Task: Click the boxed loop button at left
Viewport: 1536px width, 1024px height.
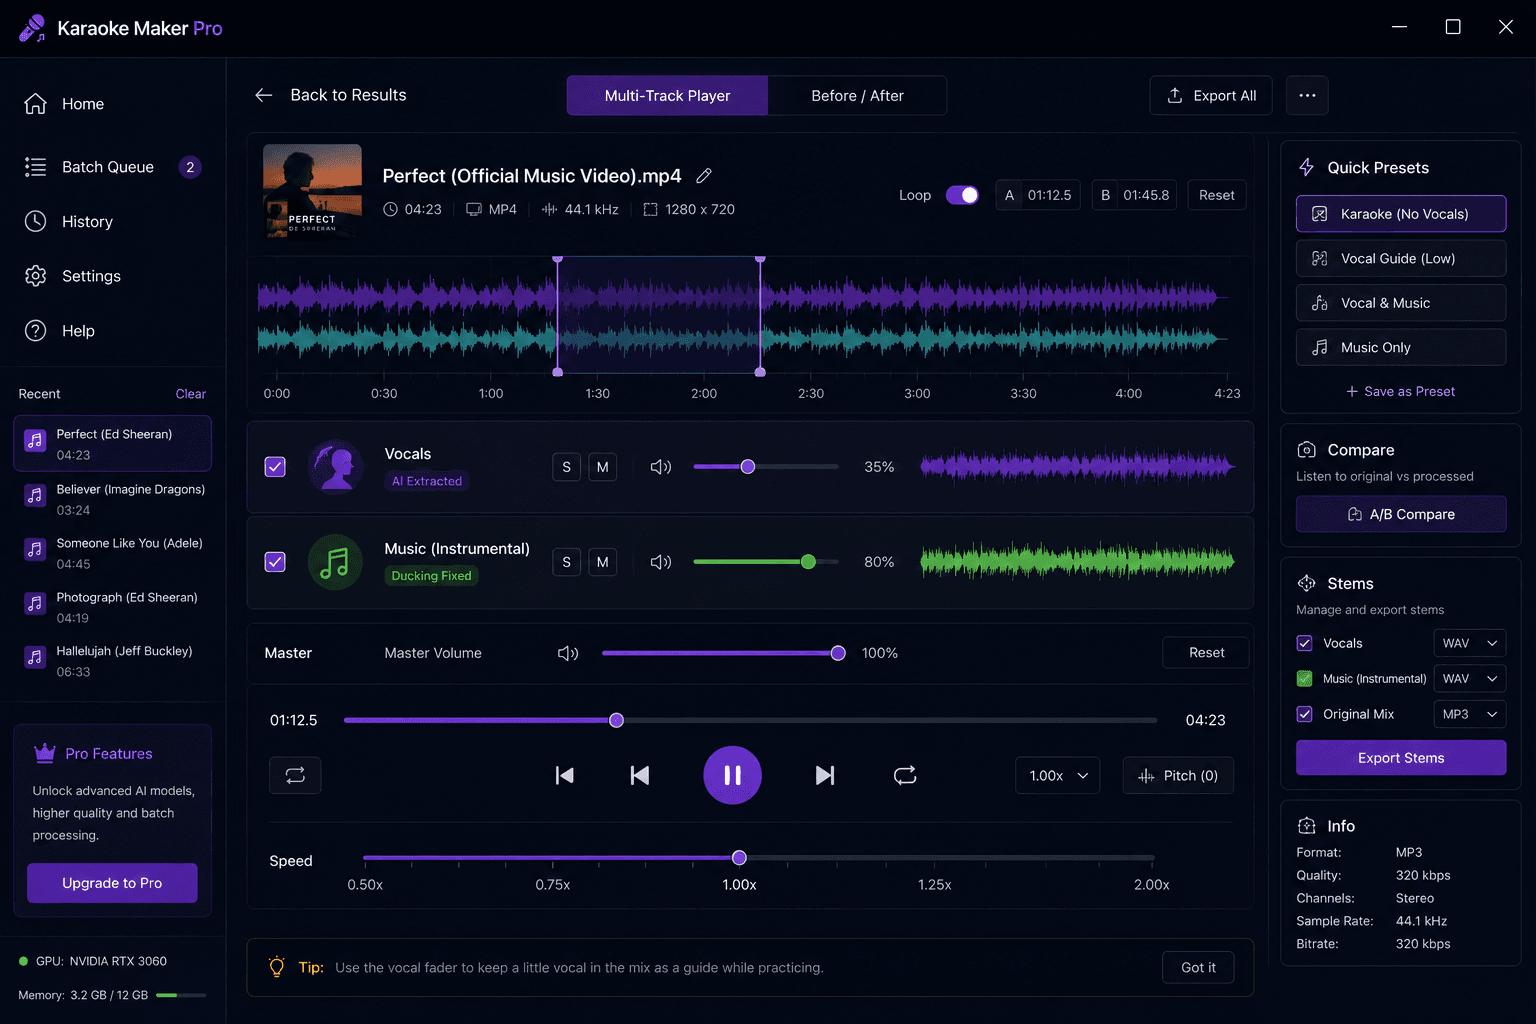Action: [x=295, y=775]
